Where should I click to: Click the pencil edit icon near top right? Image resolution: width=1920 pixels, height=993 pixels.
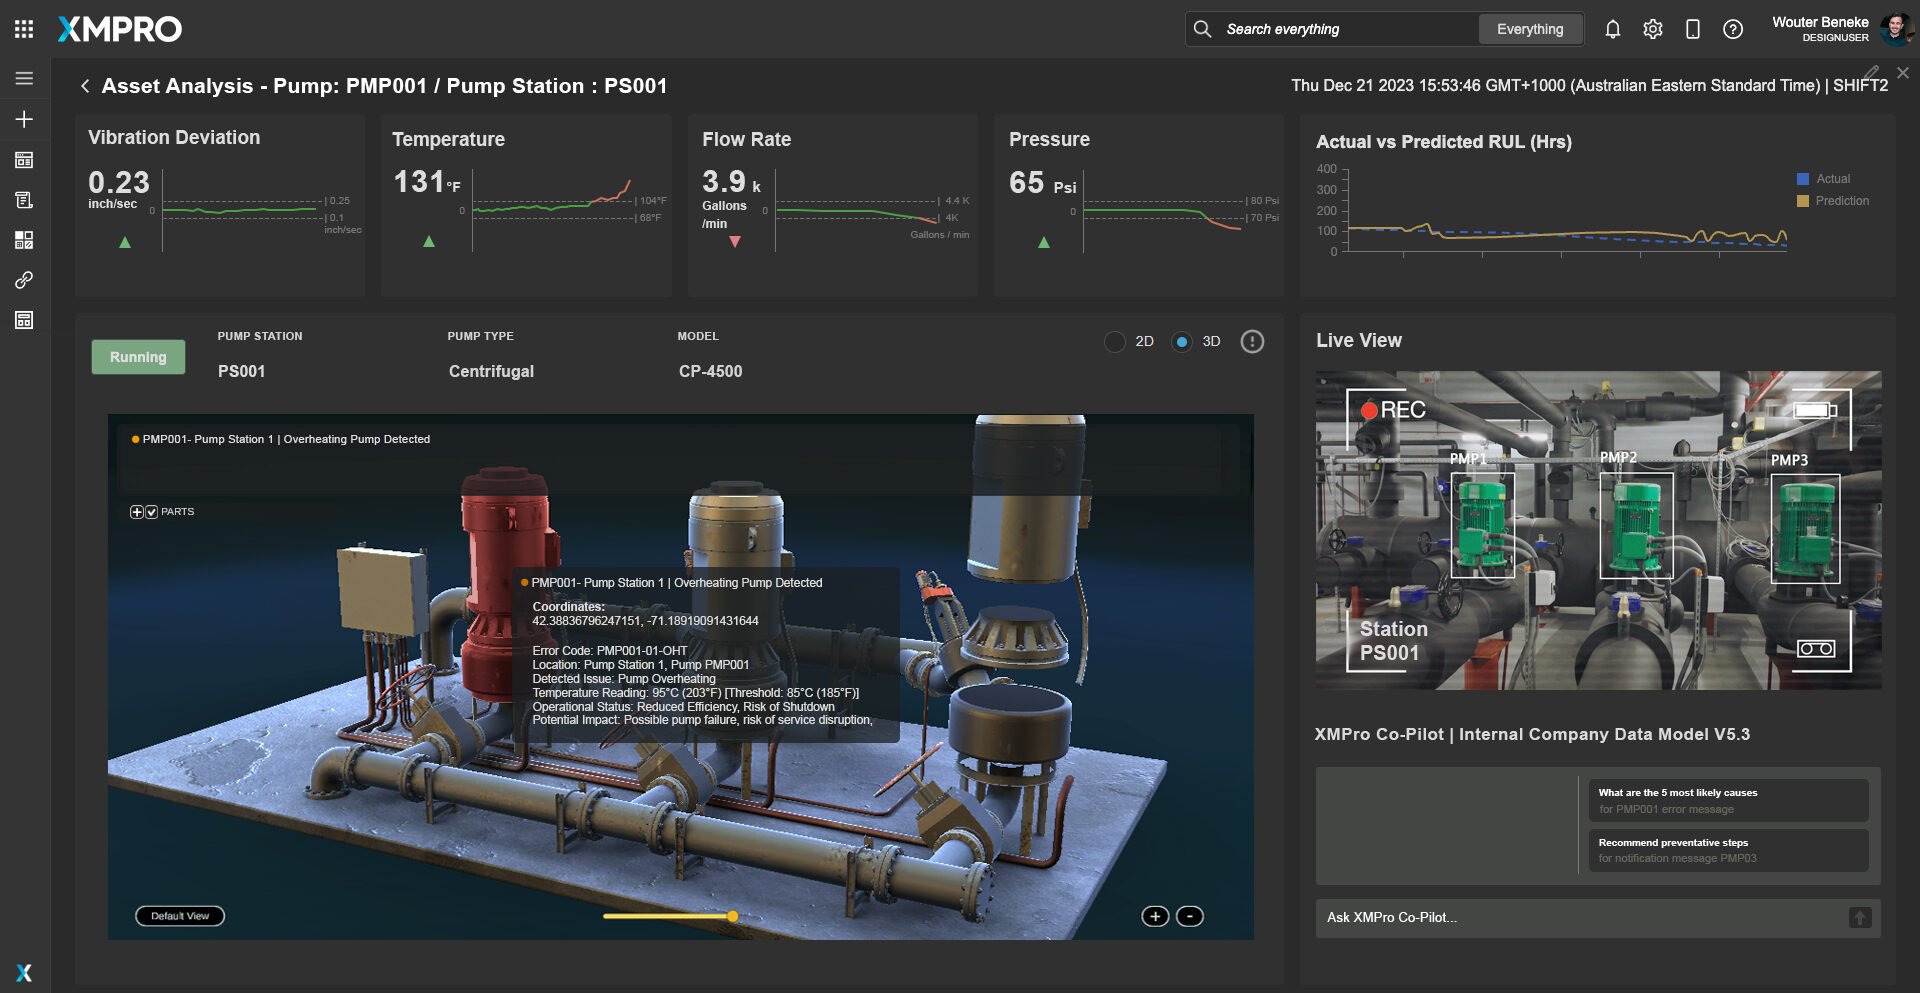click(1871, 73)
